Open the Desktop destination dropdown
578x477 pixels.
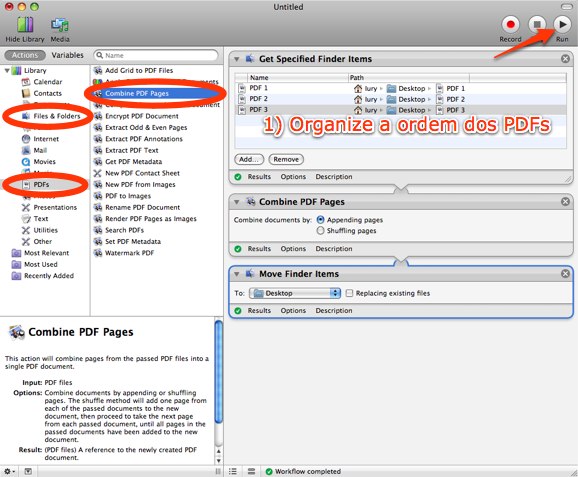point(295,293)
